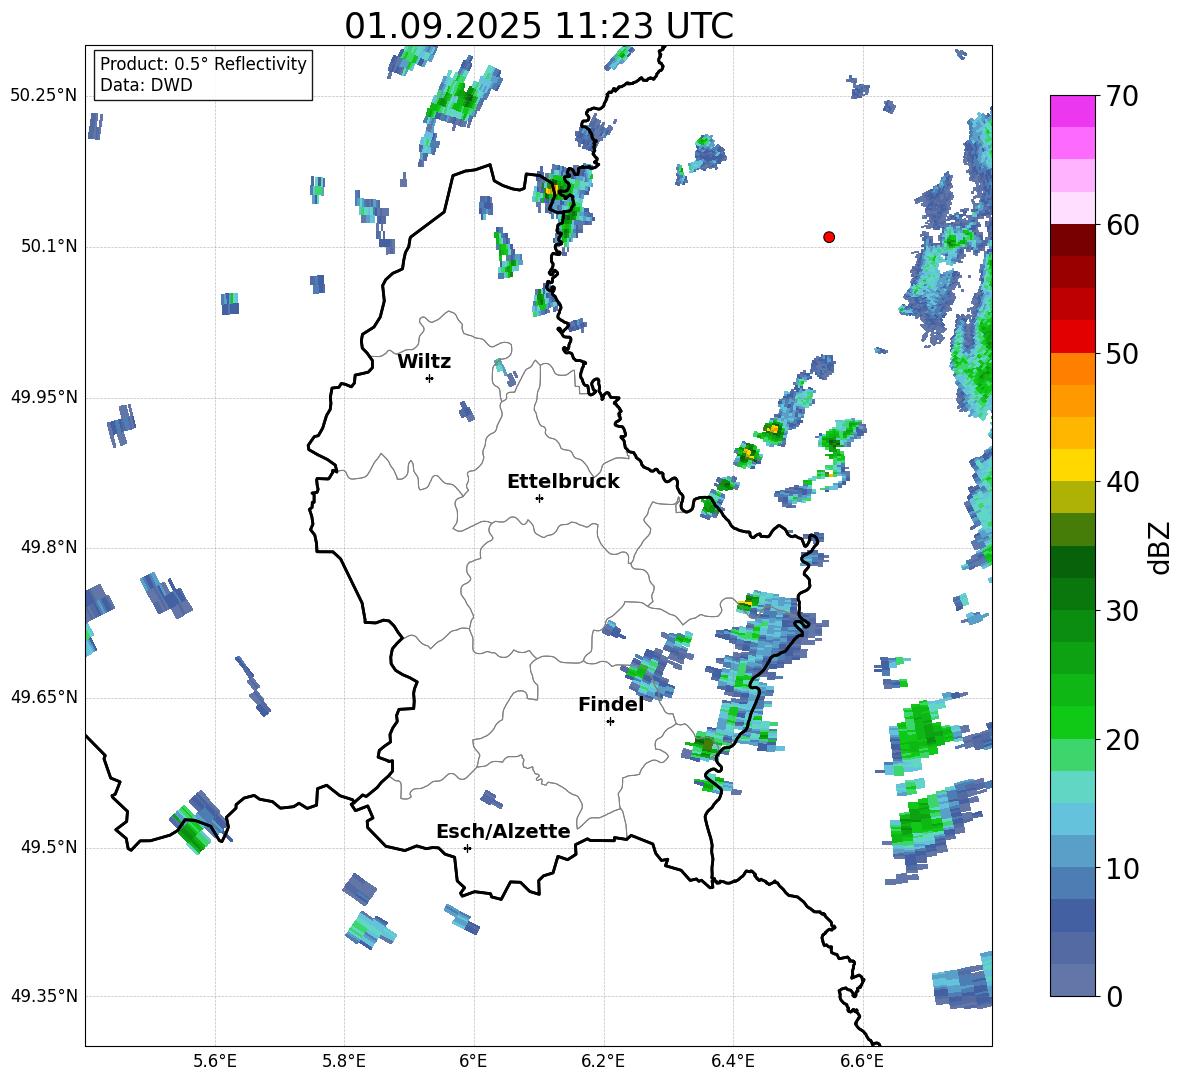1184x1081 pixels.
Task: Click the 10 tick label on colorbar
Action: point(1122,868)
